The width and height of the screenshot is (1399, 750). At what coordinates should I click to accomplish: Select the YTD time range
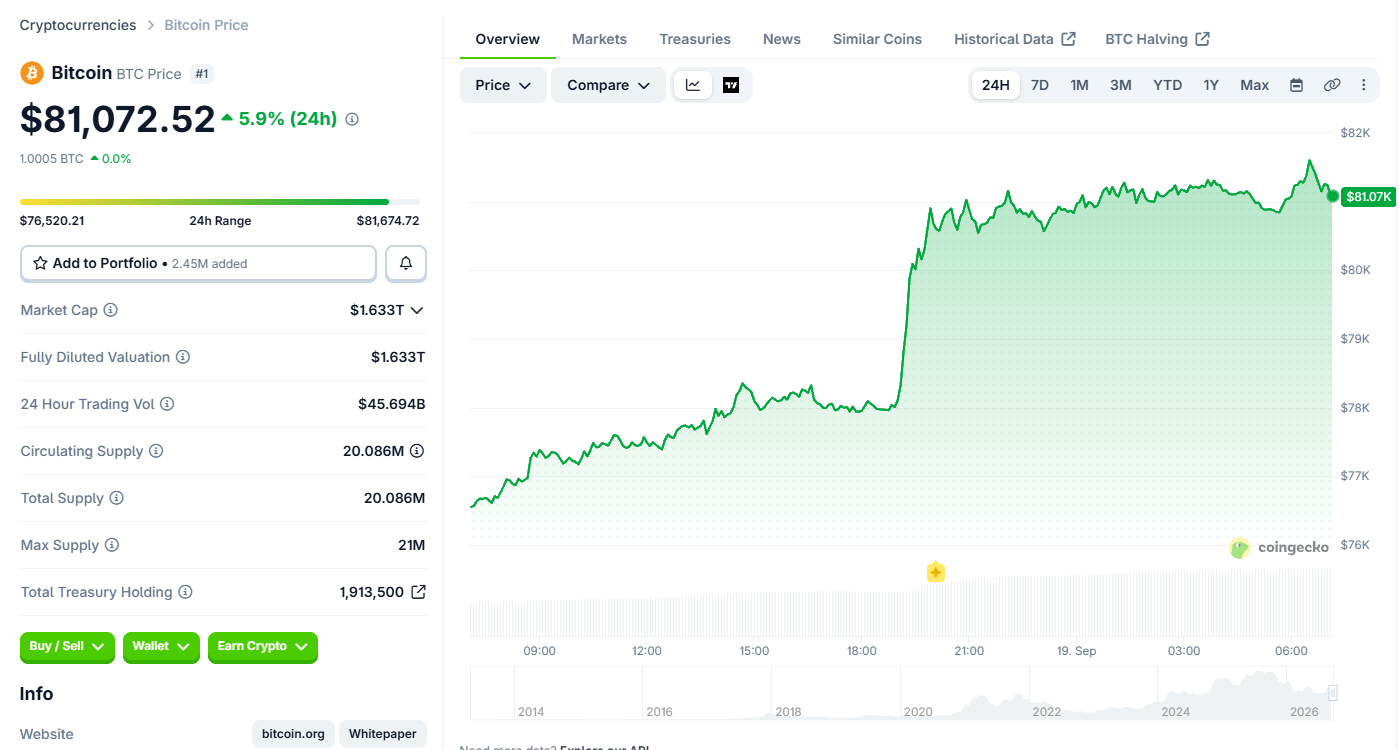pos(1168,85)
